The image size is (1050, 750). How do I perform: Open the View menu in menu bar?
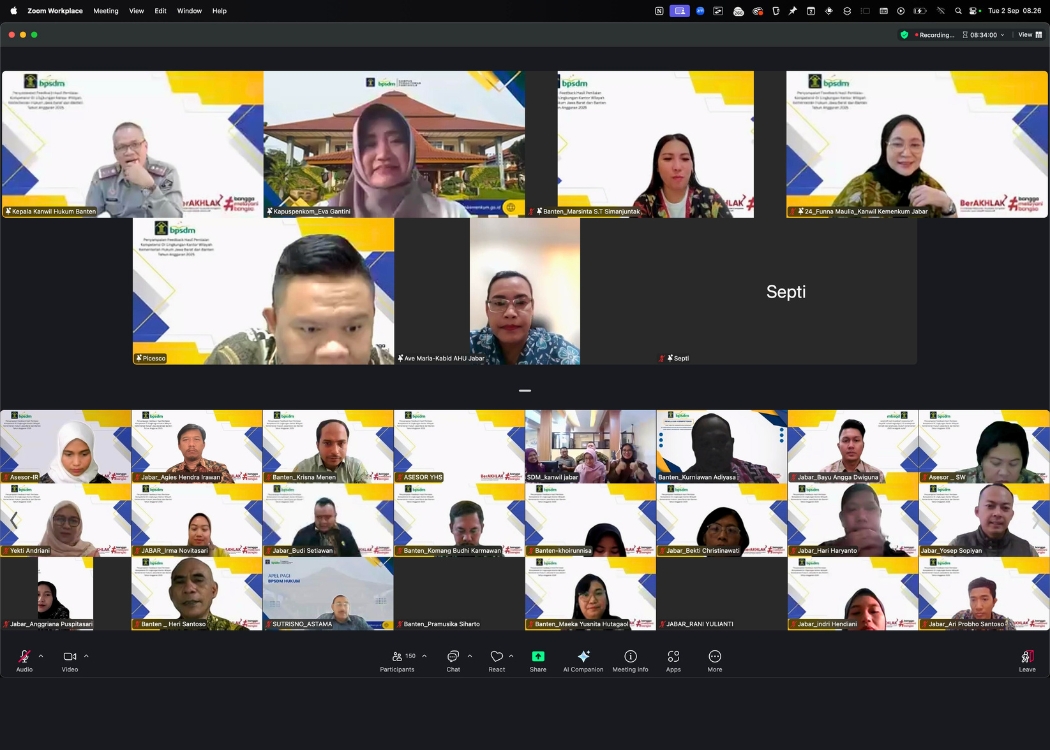coord(137,11)
